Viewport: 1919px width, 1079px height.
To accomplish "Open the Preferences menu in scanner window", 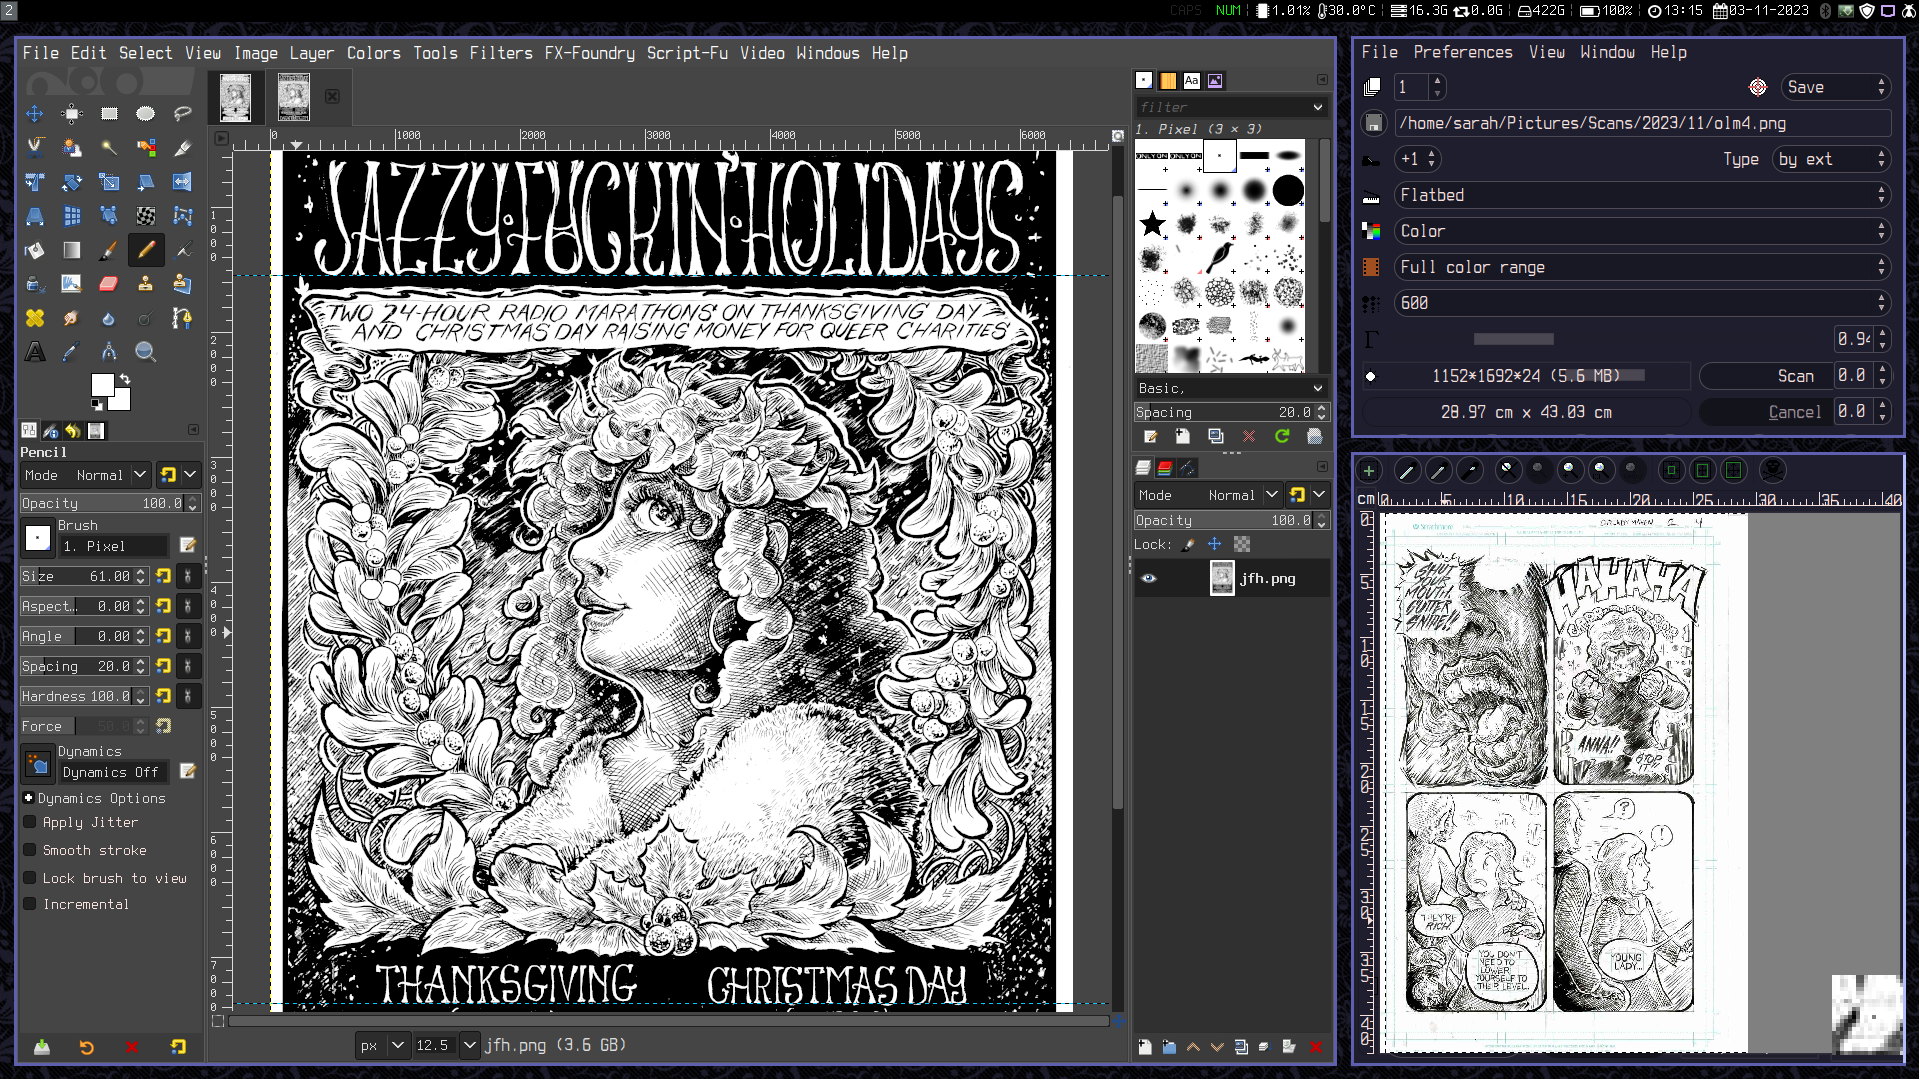I will tap(1462, 52).
